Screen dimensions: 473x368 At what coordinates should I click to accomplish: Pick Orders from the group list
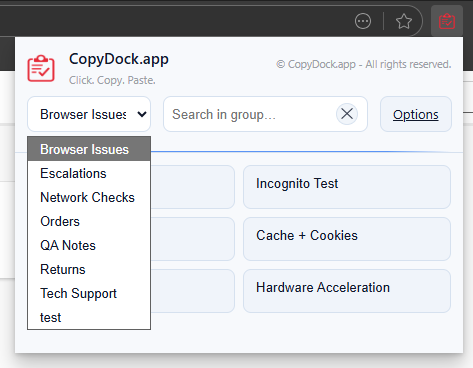coord(89,221)
